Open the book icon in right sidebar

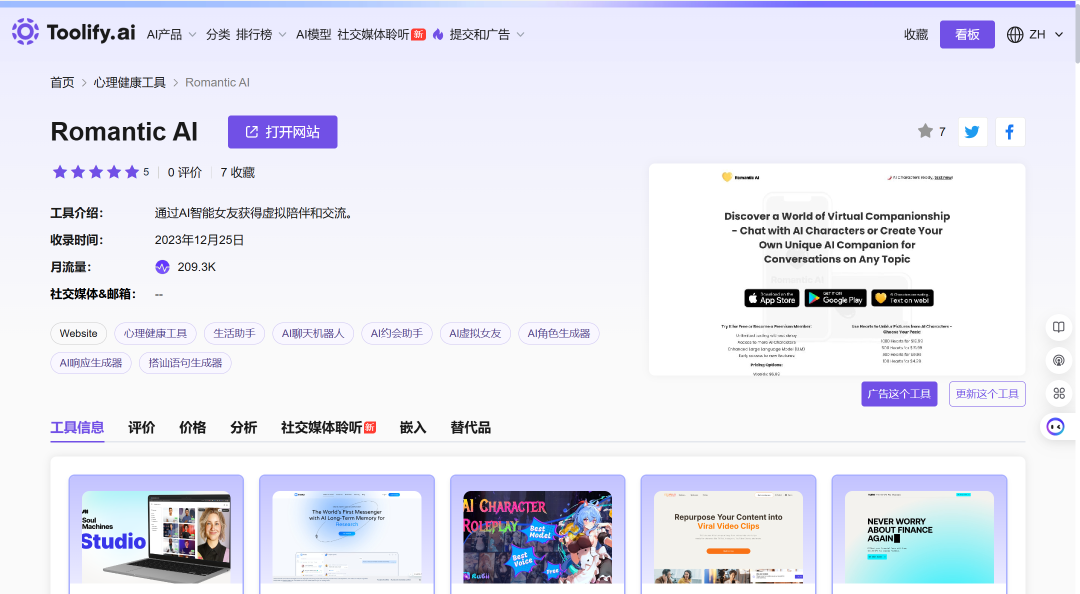pyautogui.click(x=1059, y=327)
